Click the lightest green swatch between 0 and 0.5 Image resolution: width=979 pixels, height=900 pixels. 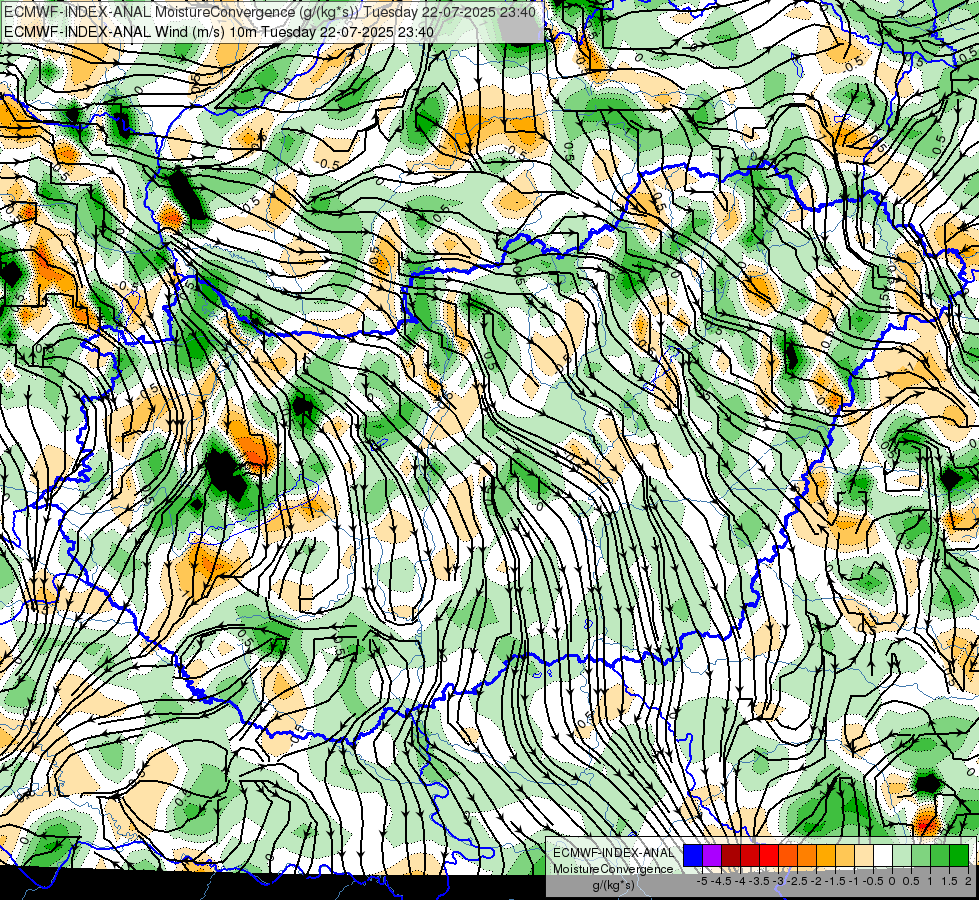[902, 856]
